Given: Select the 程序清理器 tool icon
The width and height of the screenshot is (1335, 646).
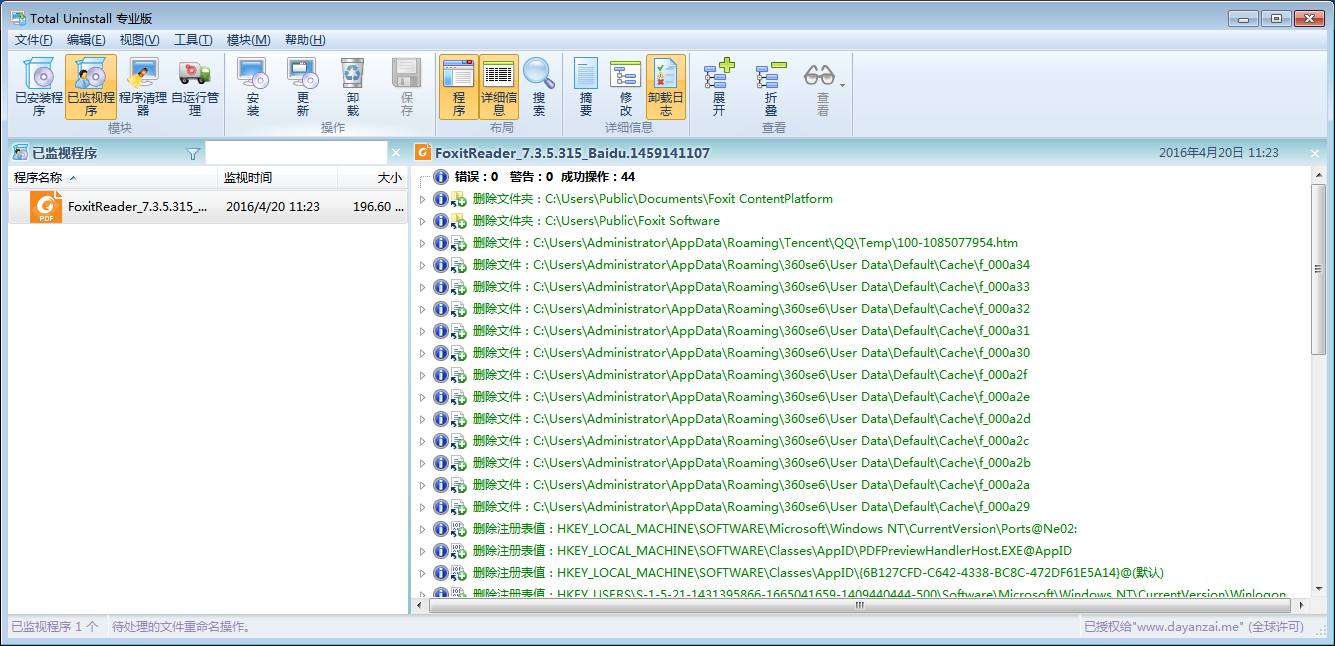Looking at the screenshot, I should point(143,87).
